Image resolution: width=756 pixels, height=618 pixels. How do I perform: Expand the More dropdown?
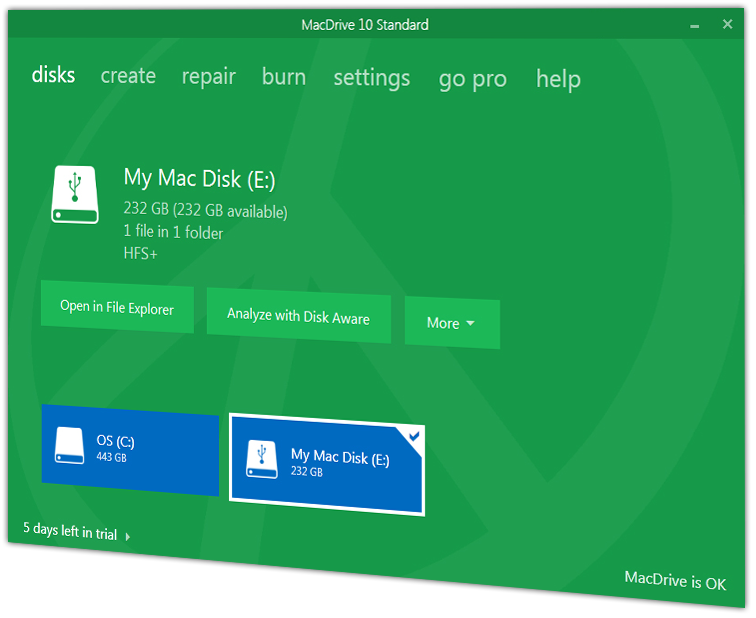click(452, 323)
